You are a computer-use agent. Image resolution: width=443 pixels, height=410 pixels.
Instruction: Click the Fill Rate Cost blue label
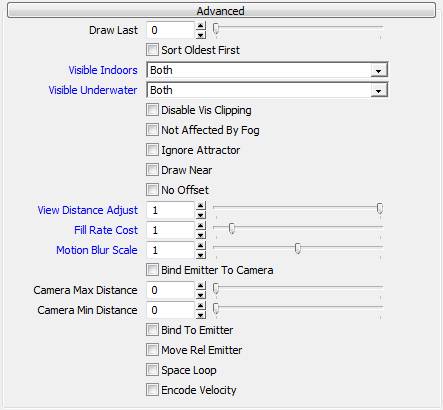[106, 230]
